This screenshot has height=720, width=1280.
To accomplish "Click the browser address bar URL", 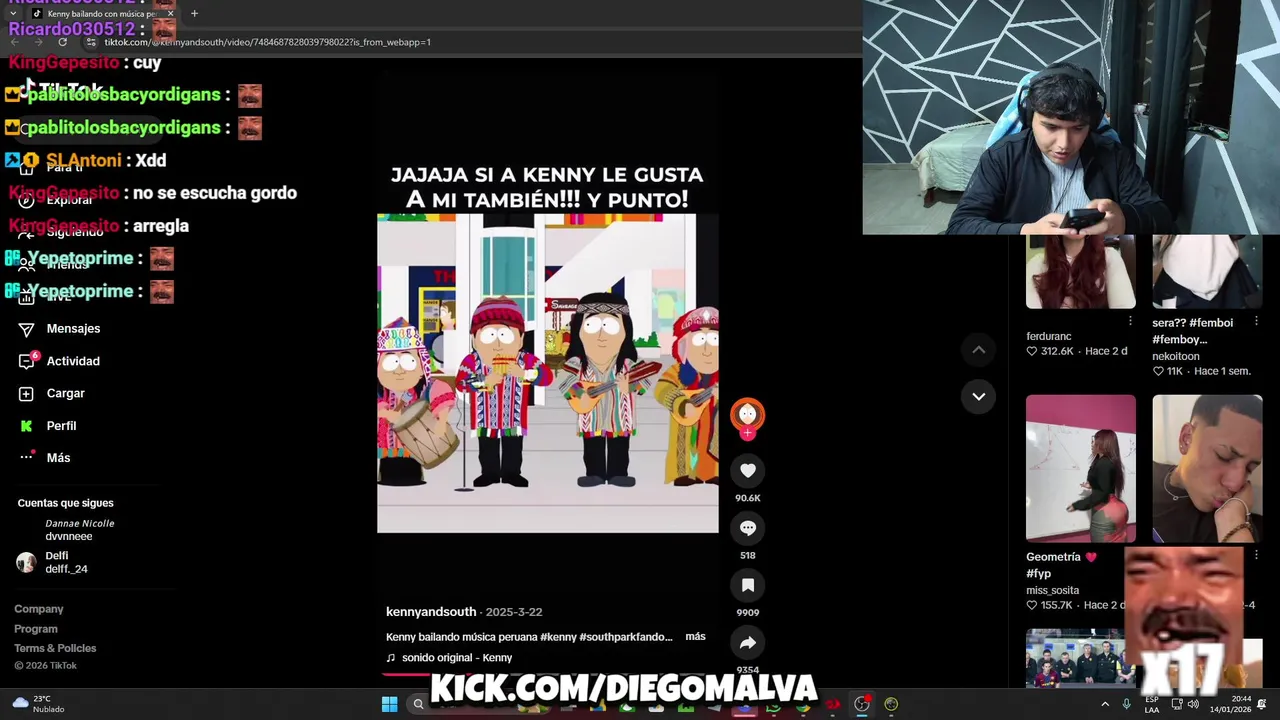I will click(x=268, y=42).
